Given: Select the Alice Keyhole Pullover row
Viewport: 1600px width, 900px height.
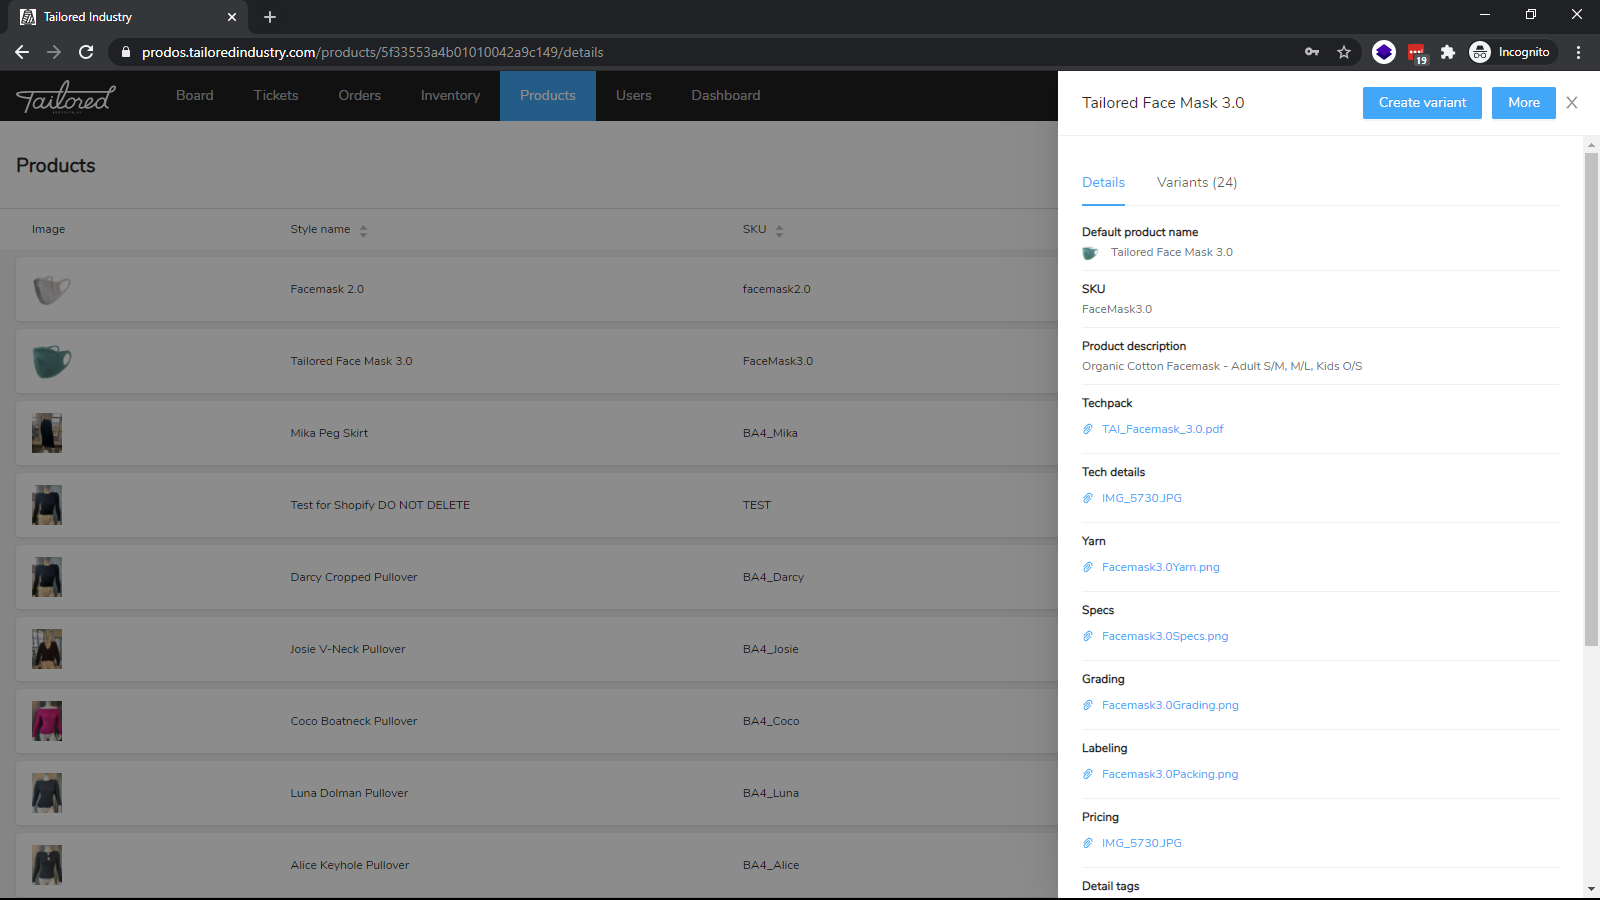Looking at the screenshot, I should point(536,865).
